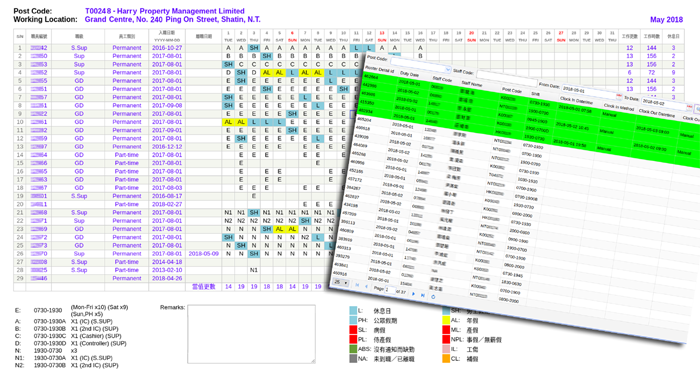Jump to last page of 37

(x=423, y=295)
